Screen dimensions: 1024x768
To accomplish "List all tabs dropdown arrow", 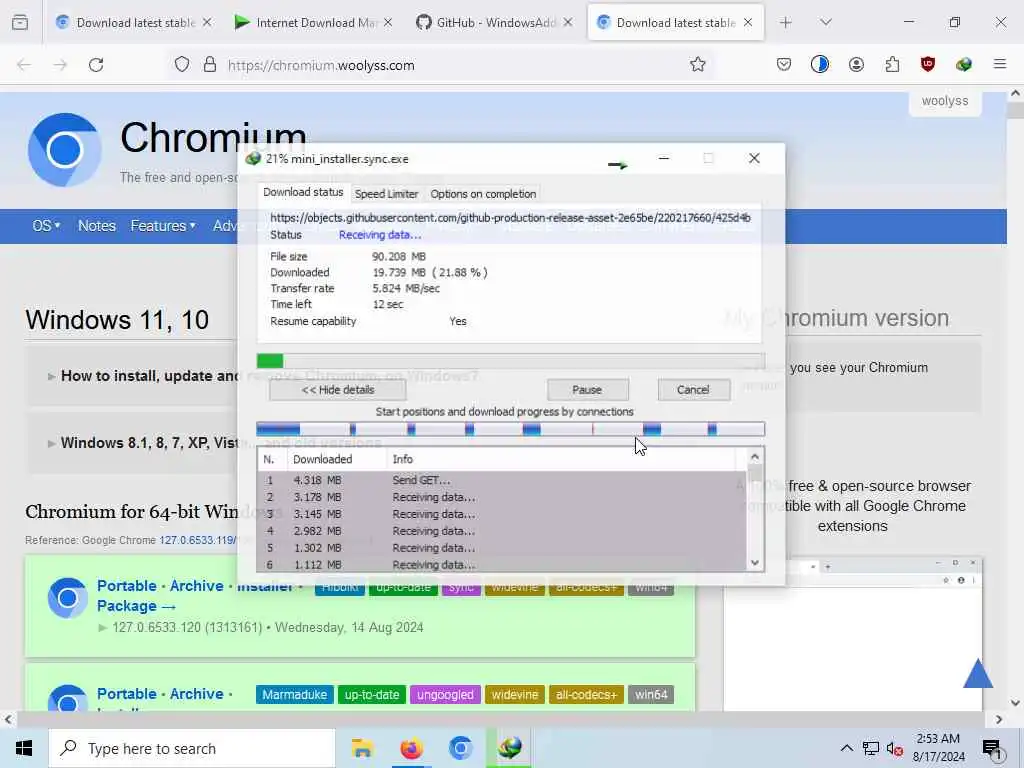I will pos(825,22).
